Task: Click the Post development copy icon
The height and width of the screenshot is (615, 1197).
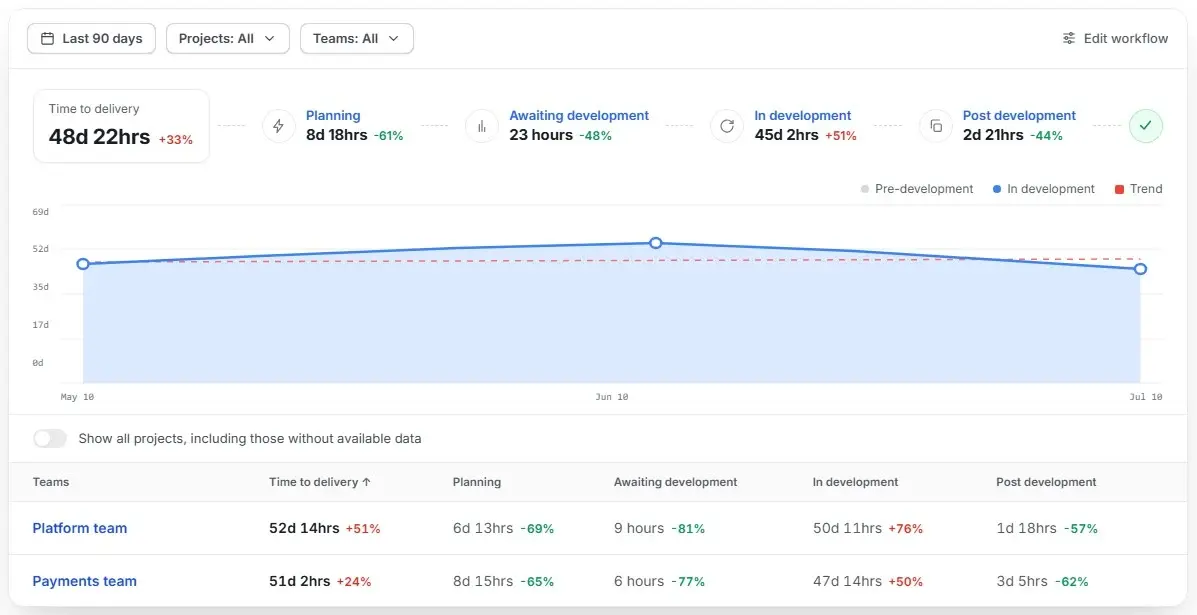Action: click(936, 126)
